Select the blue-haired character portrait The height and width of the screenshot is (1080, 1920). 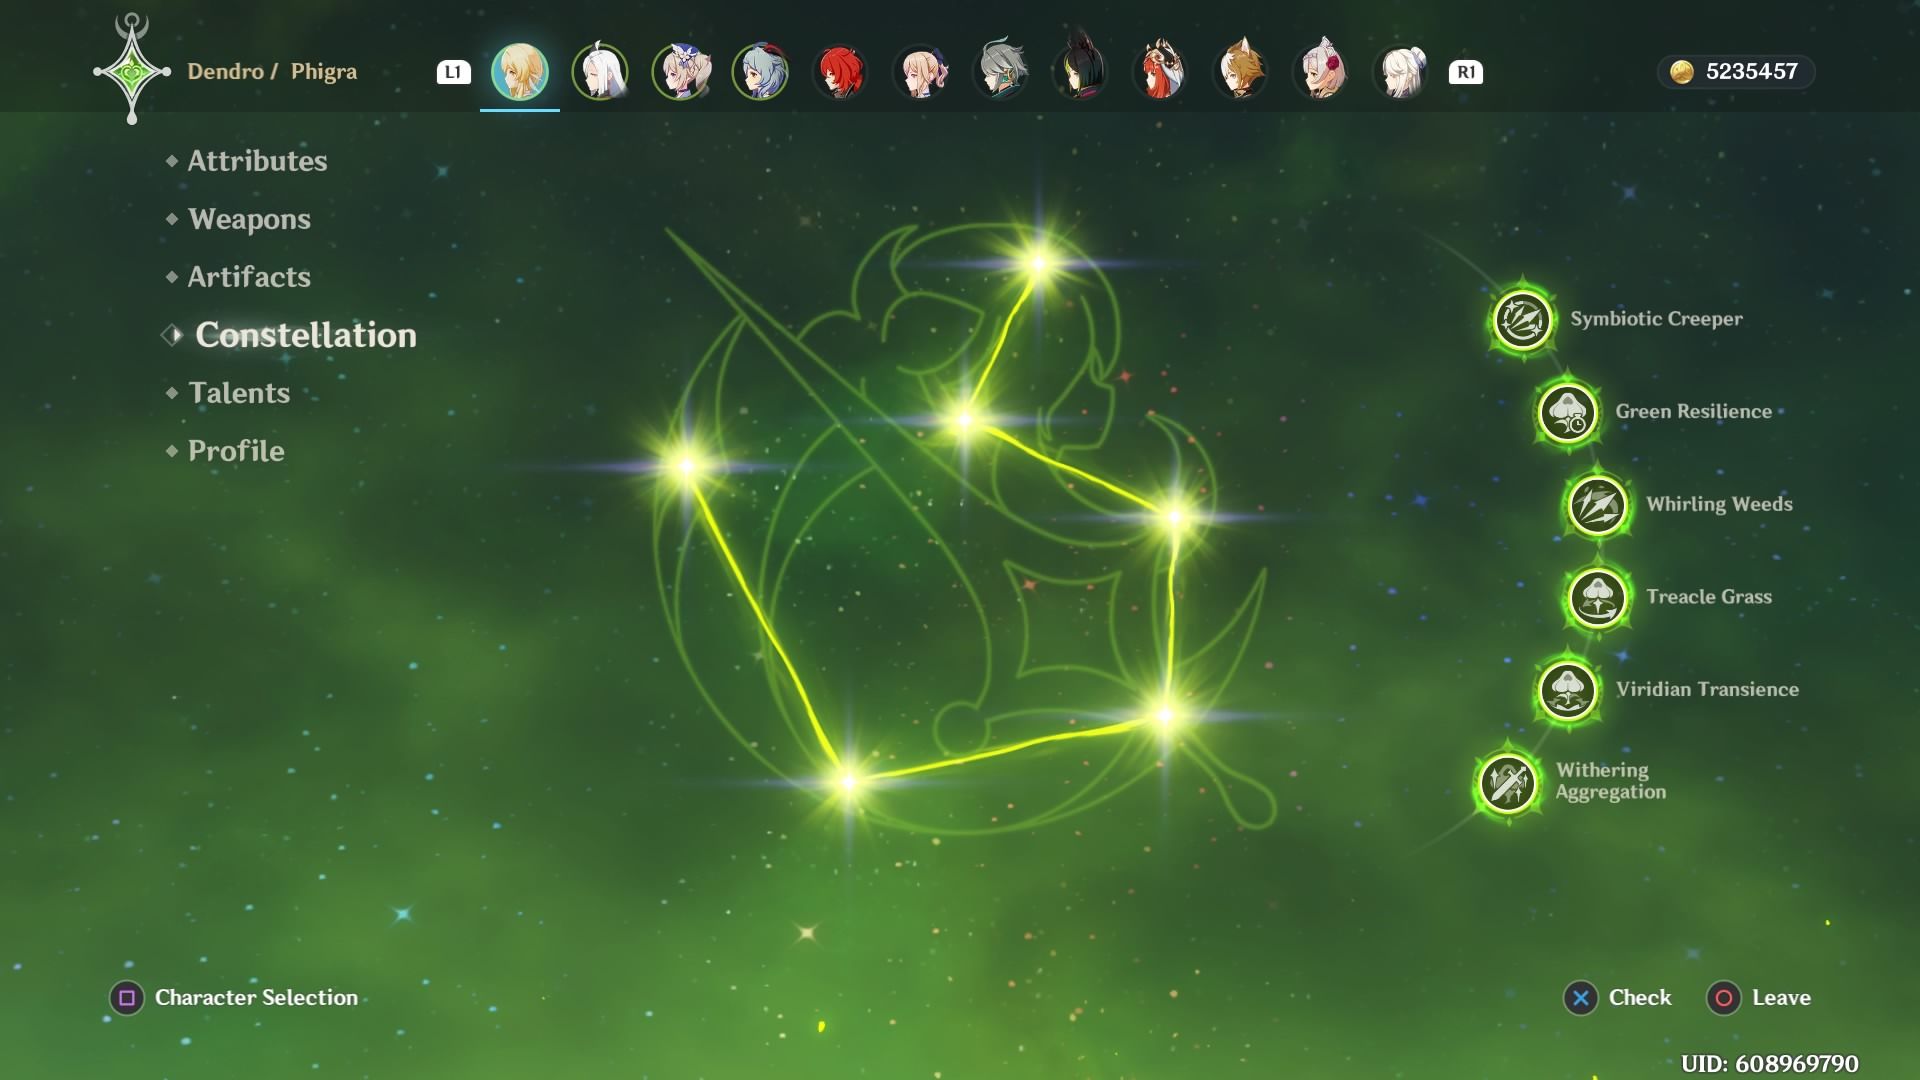coord(760,72)
